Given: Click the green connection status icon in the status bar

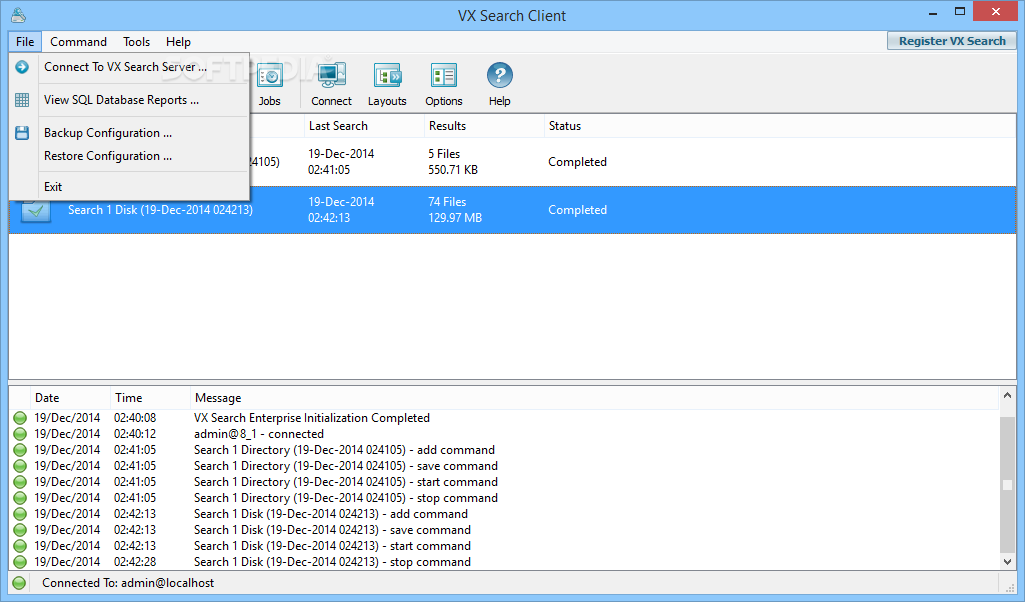Looking at the screenshot, I should pyautogui.click(x=20, y=583).
